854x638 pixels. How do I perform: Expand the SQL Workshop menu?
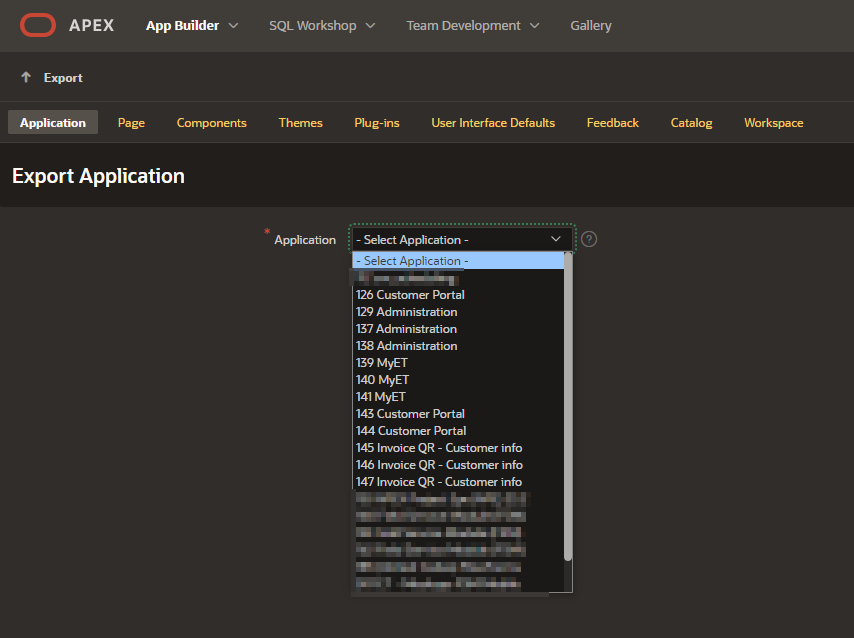pyautogui.click(x=322, y=25)
